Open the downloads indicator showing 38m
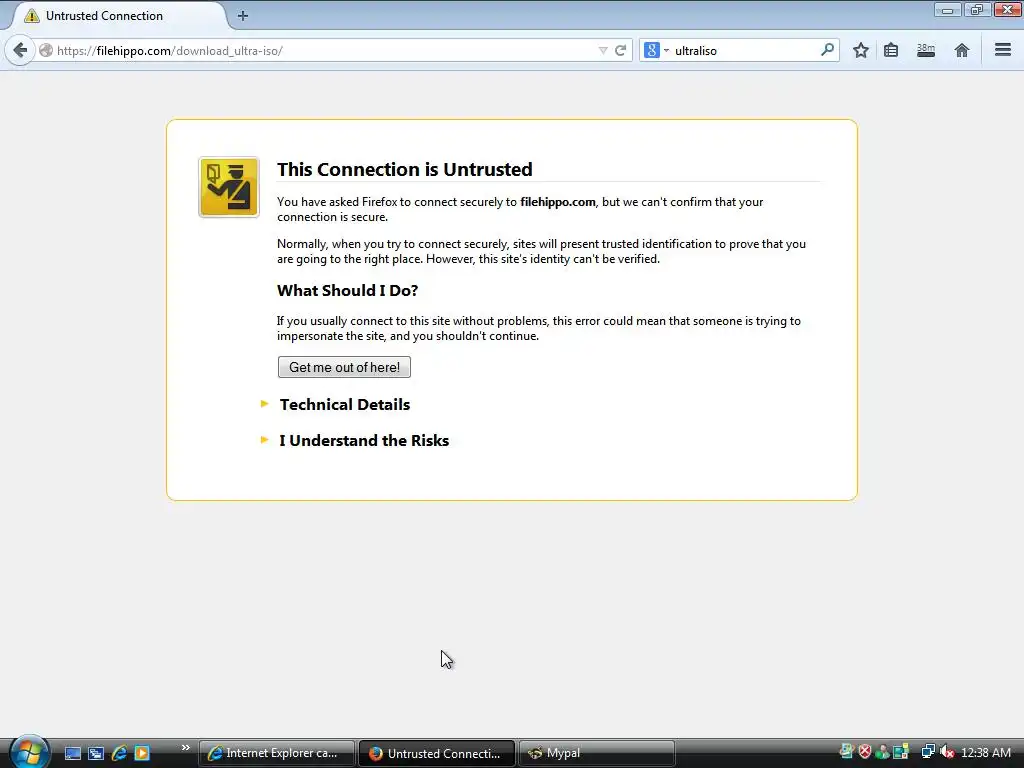Screen dimensions: 1024x768 coord(926,50)
